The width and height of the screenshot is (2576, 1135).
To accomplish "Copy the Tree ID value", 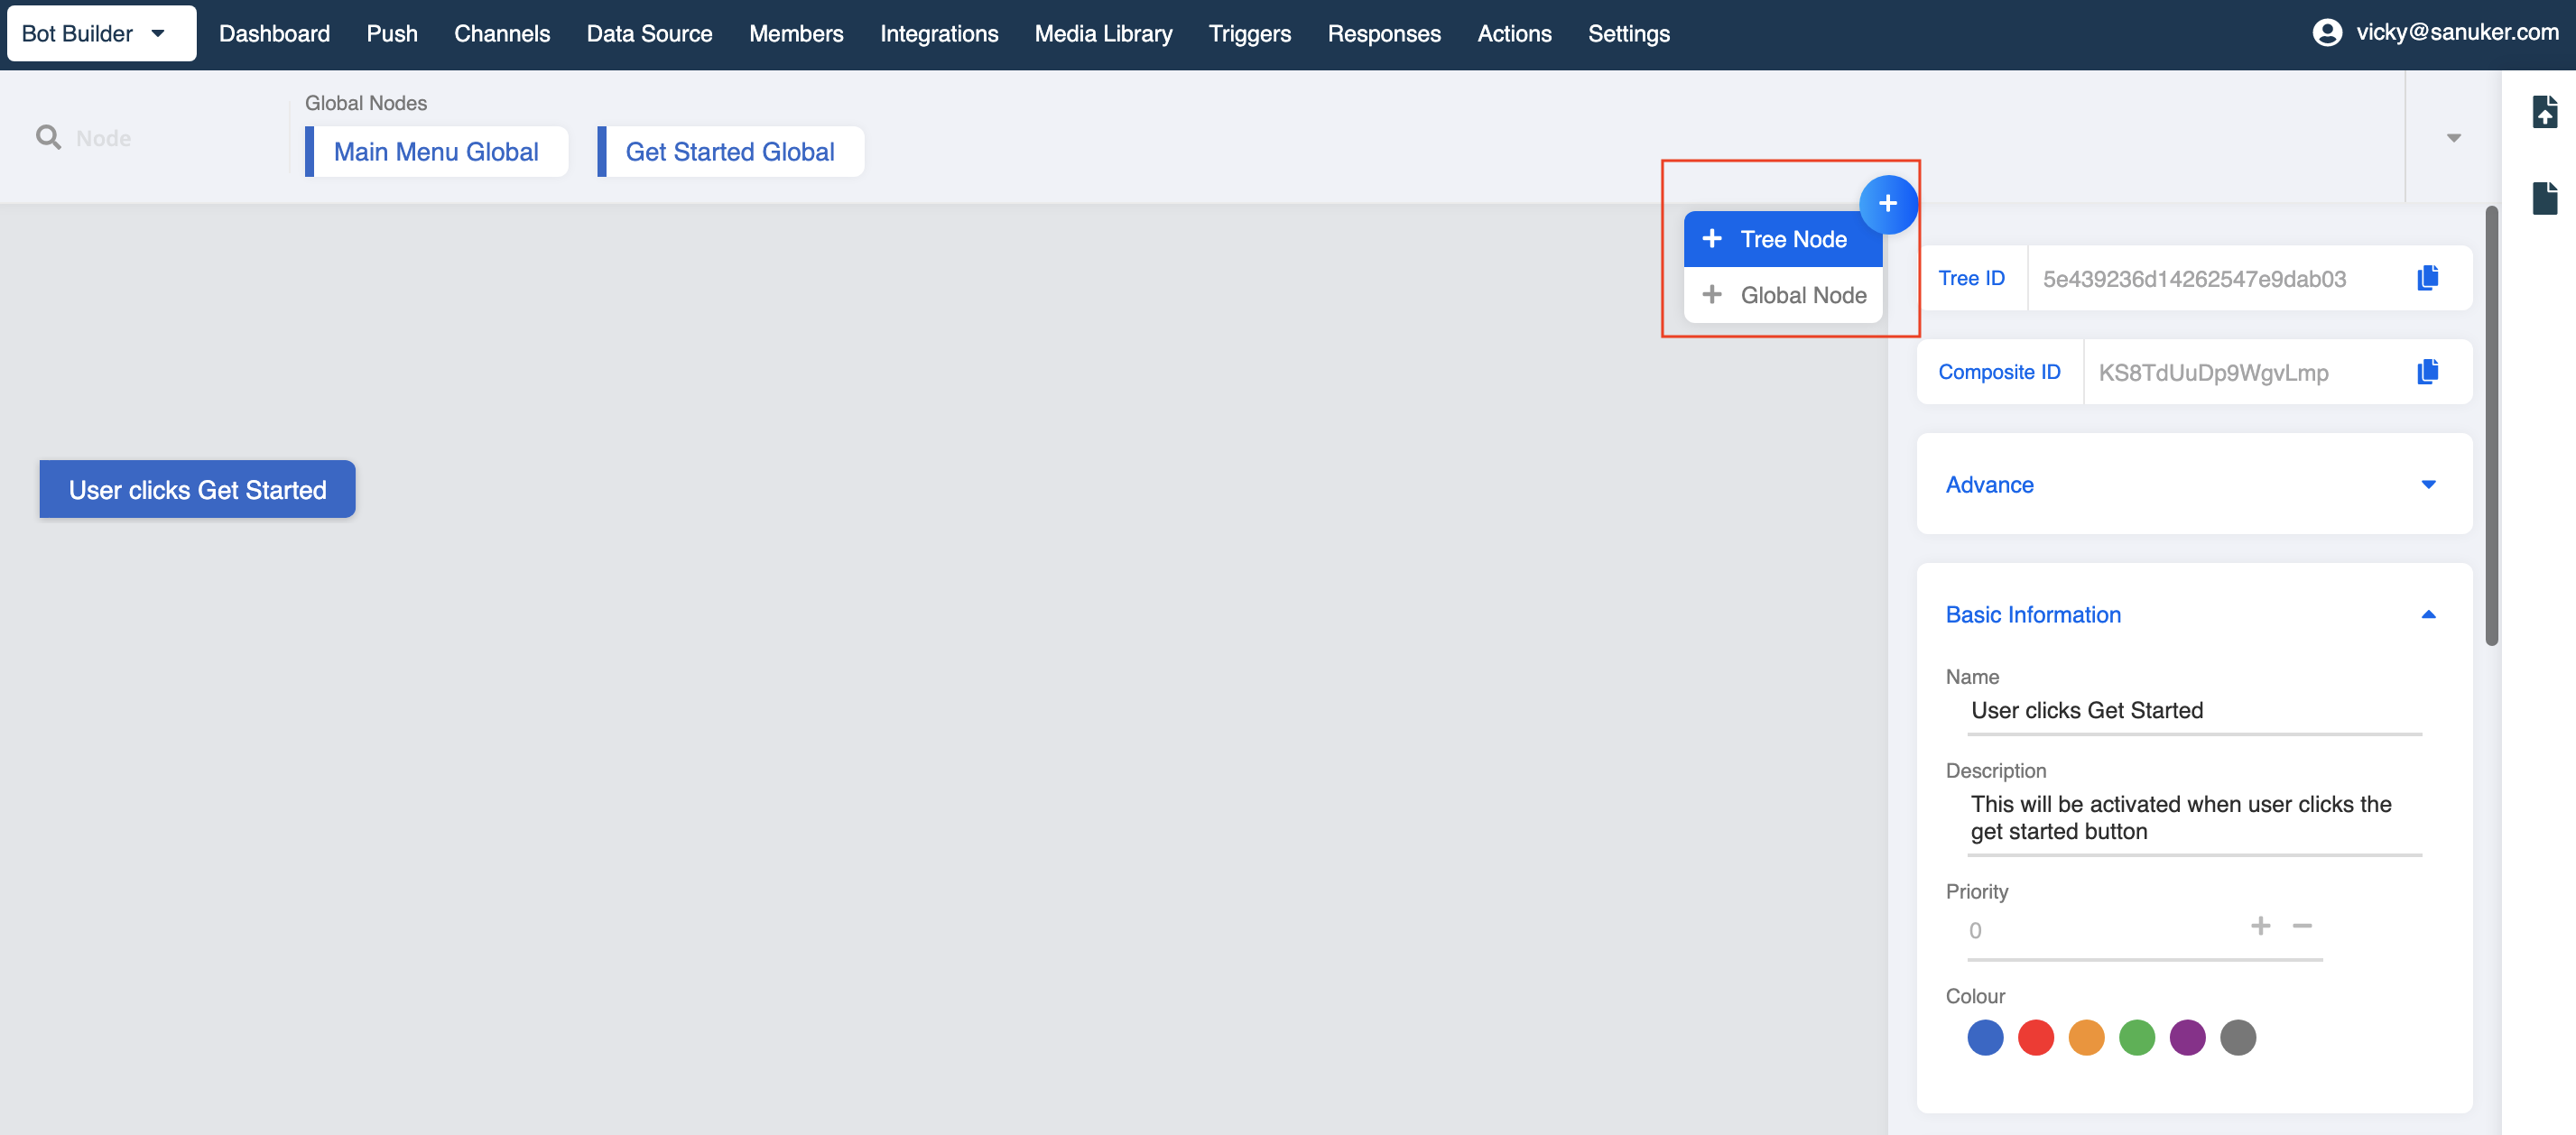I will (2427, 278).
